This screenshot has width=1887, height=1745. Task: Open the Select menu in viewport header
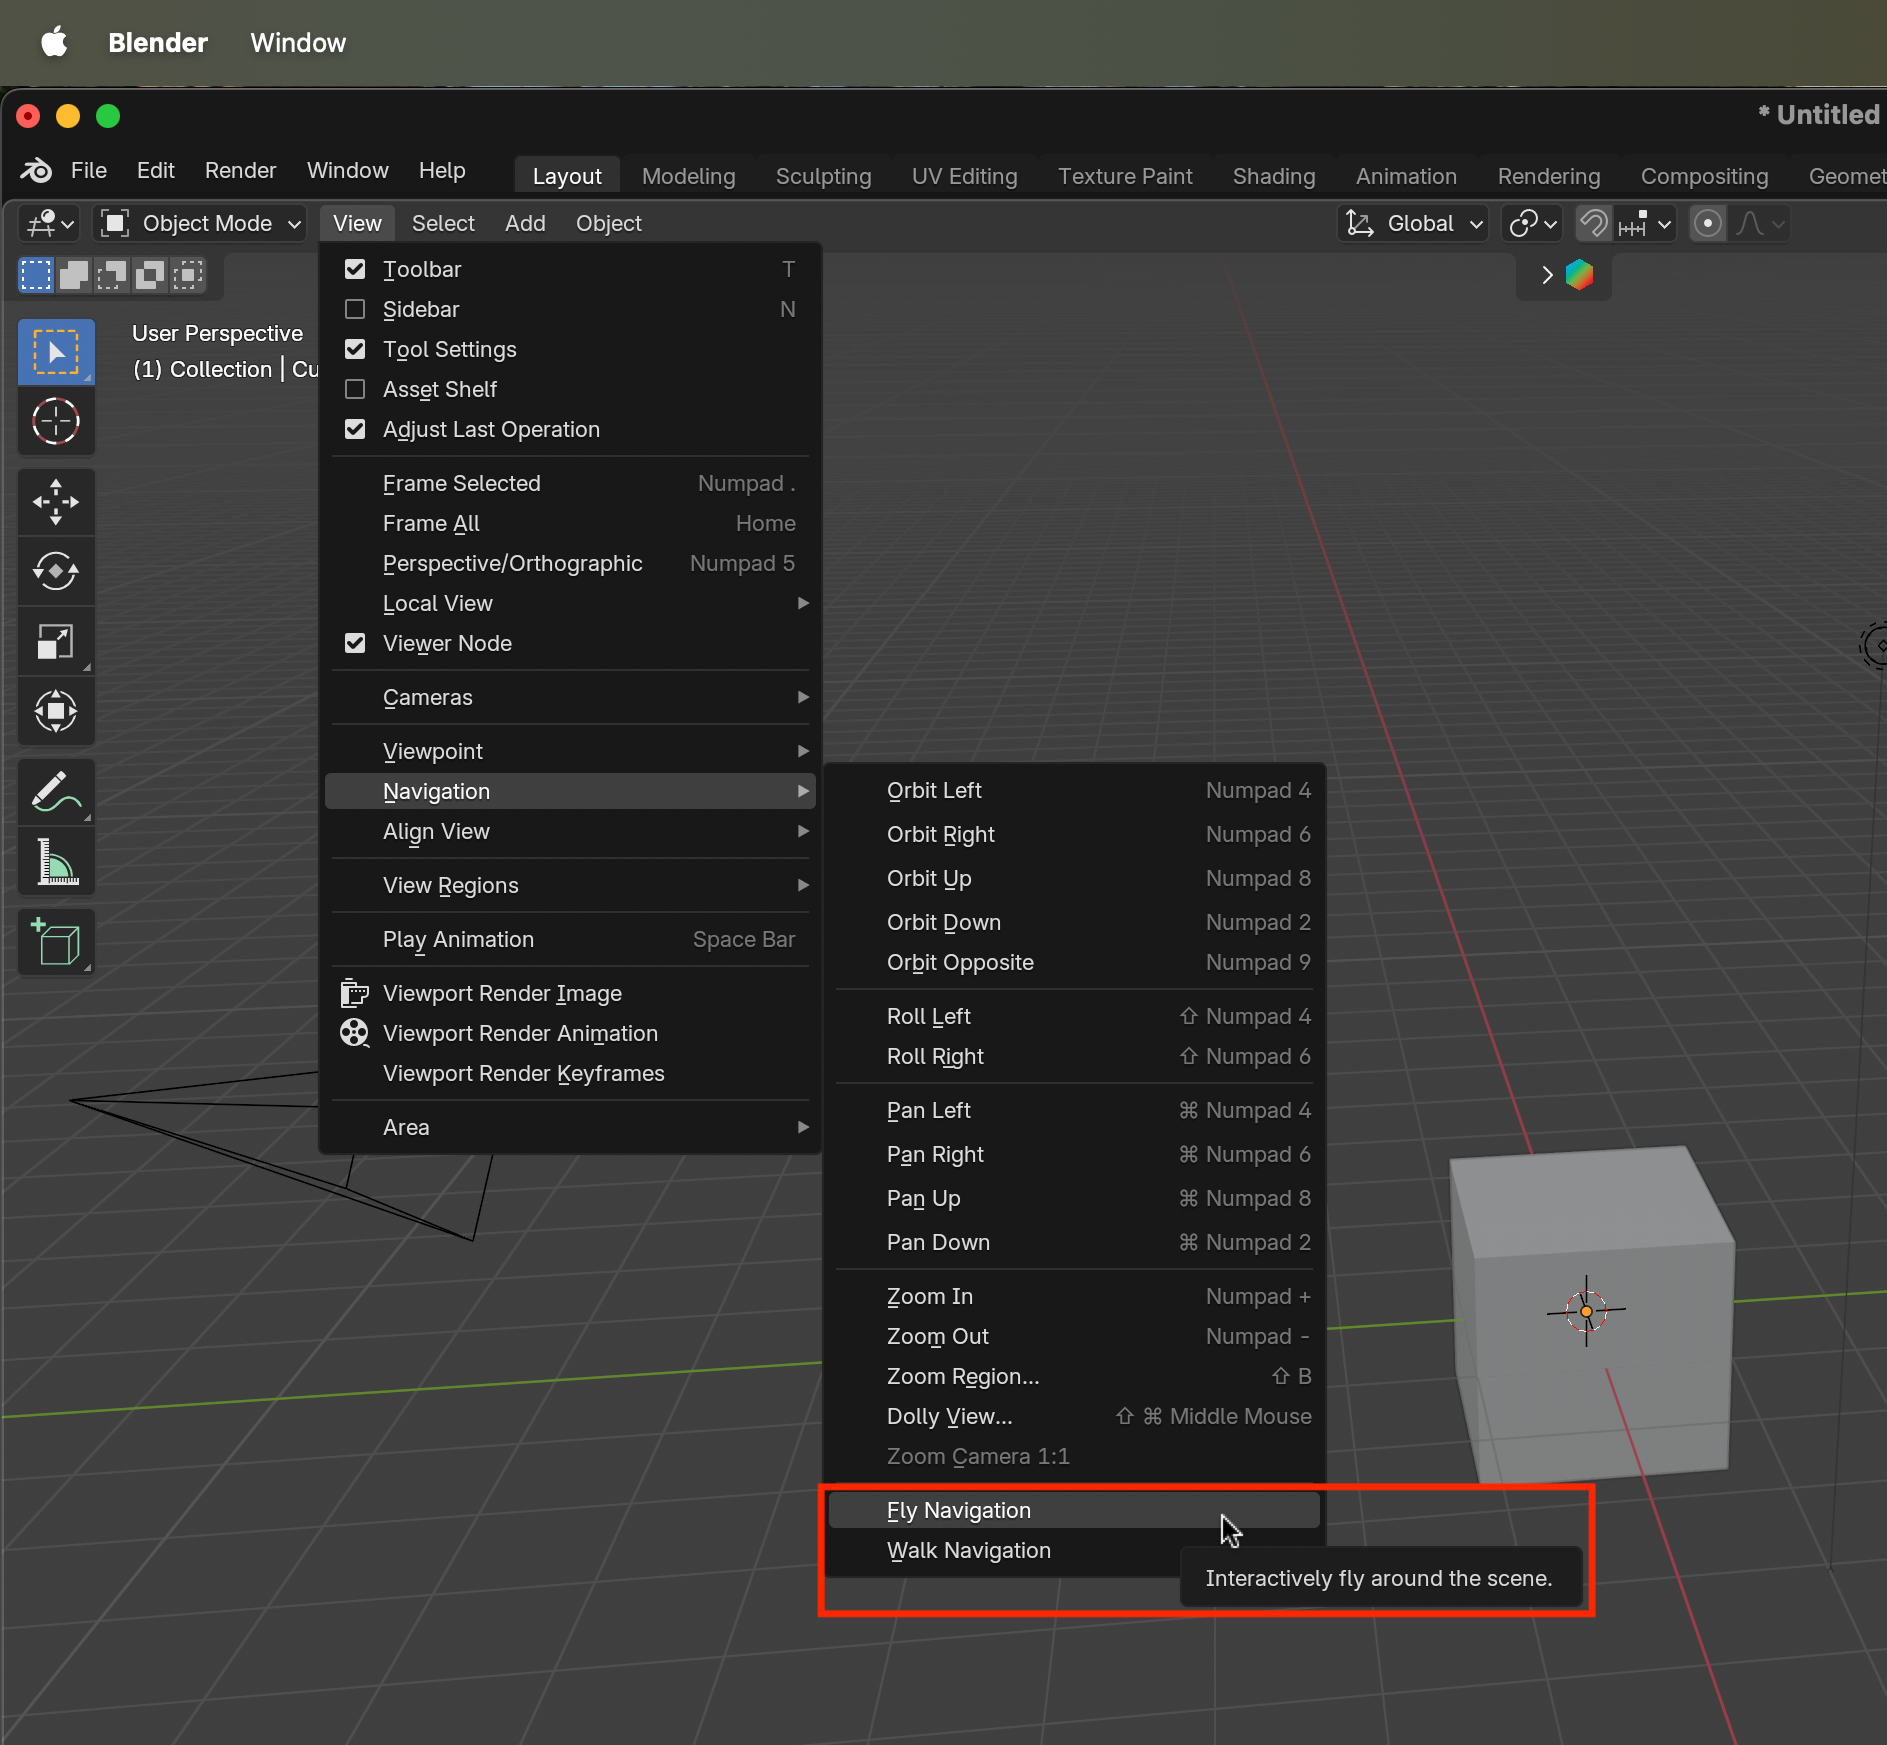pyautogui.click(x=443, y=223)
